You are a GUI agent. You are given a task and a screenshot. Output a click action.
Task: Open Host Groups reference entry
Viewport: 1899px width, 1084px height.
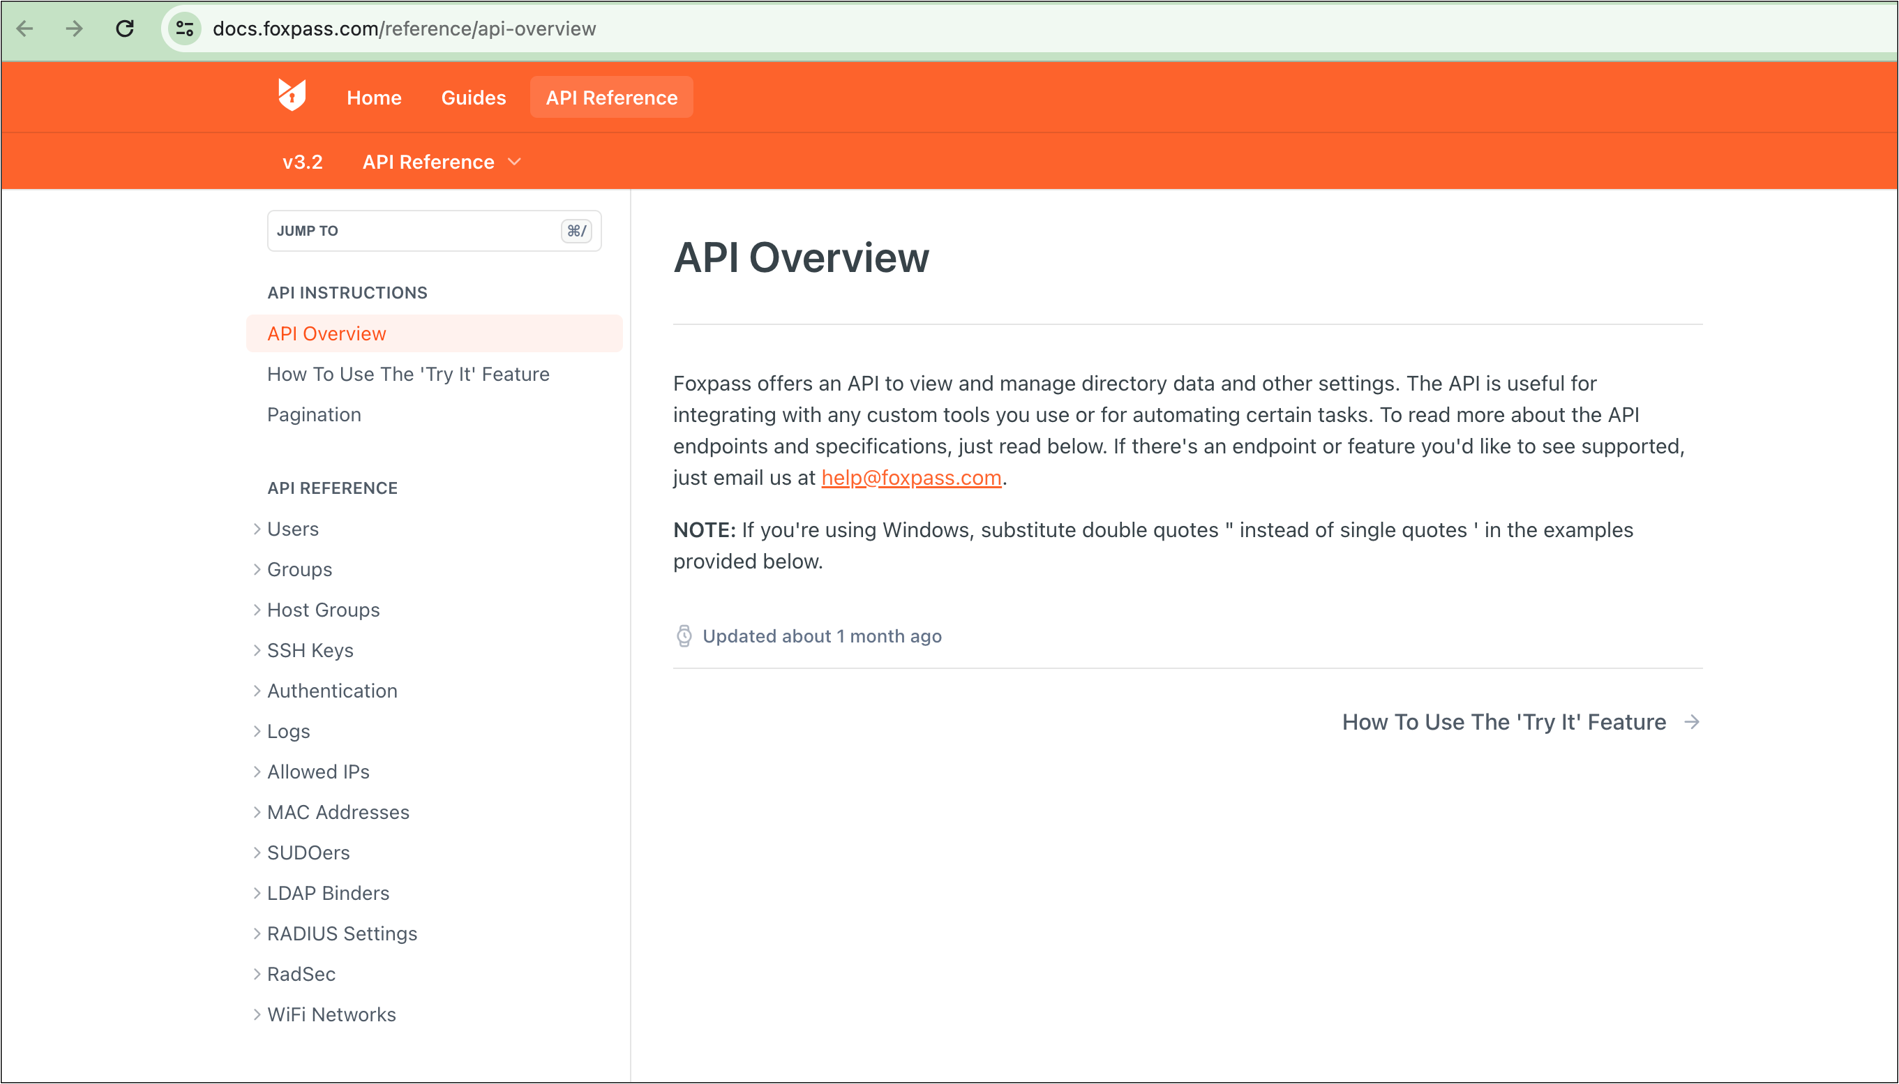point(323,610)
